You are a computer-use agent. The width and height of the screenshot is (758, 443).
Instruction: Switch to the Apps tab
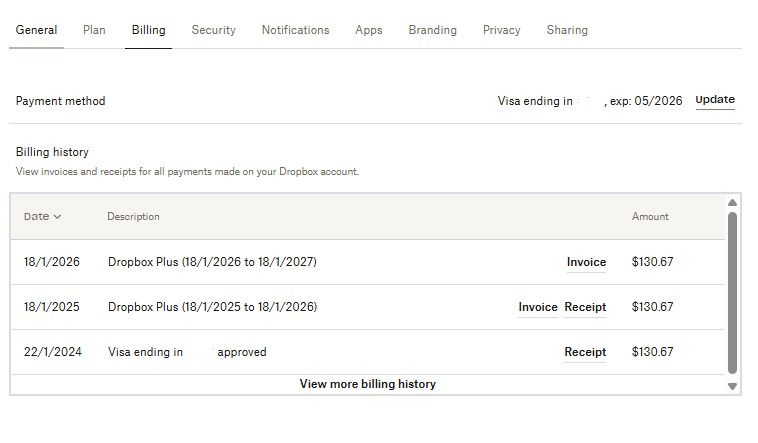click(x=368, y=30)
